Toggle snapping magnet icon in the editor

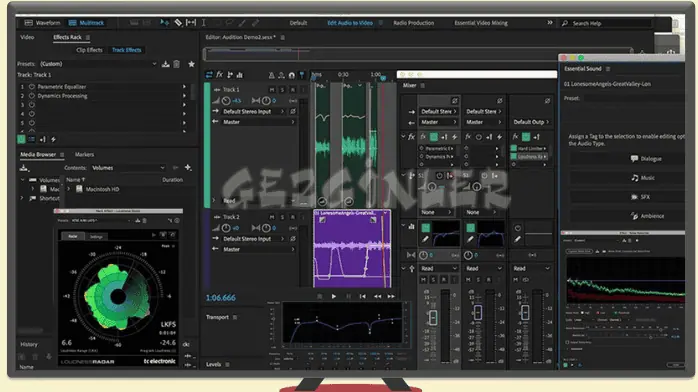[x=292, y=75]
